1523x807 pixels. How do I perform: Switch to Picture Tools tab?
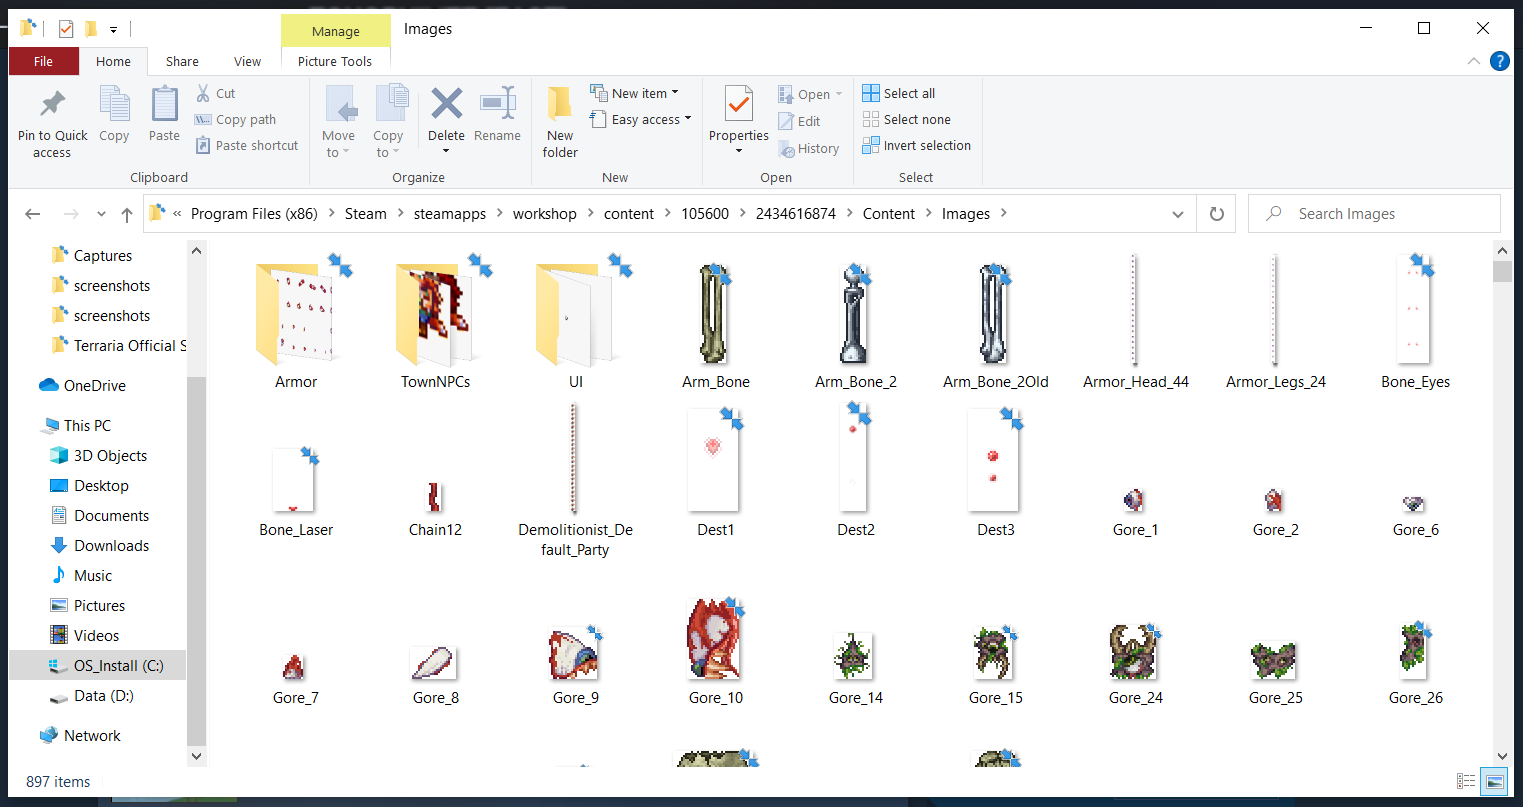point(335,61)
